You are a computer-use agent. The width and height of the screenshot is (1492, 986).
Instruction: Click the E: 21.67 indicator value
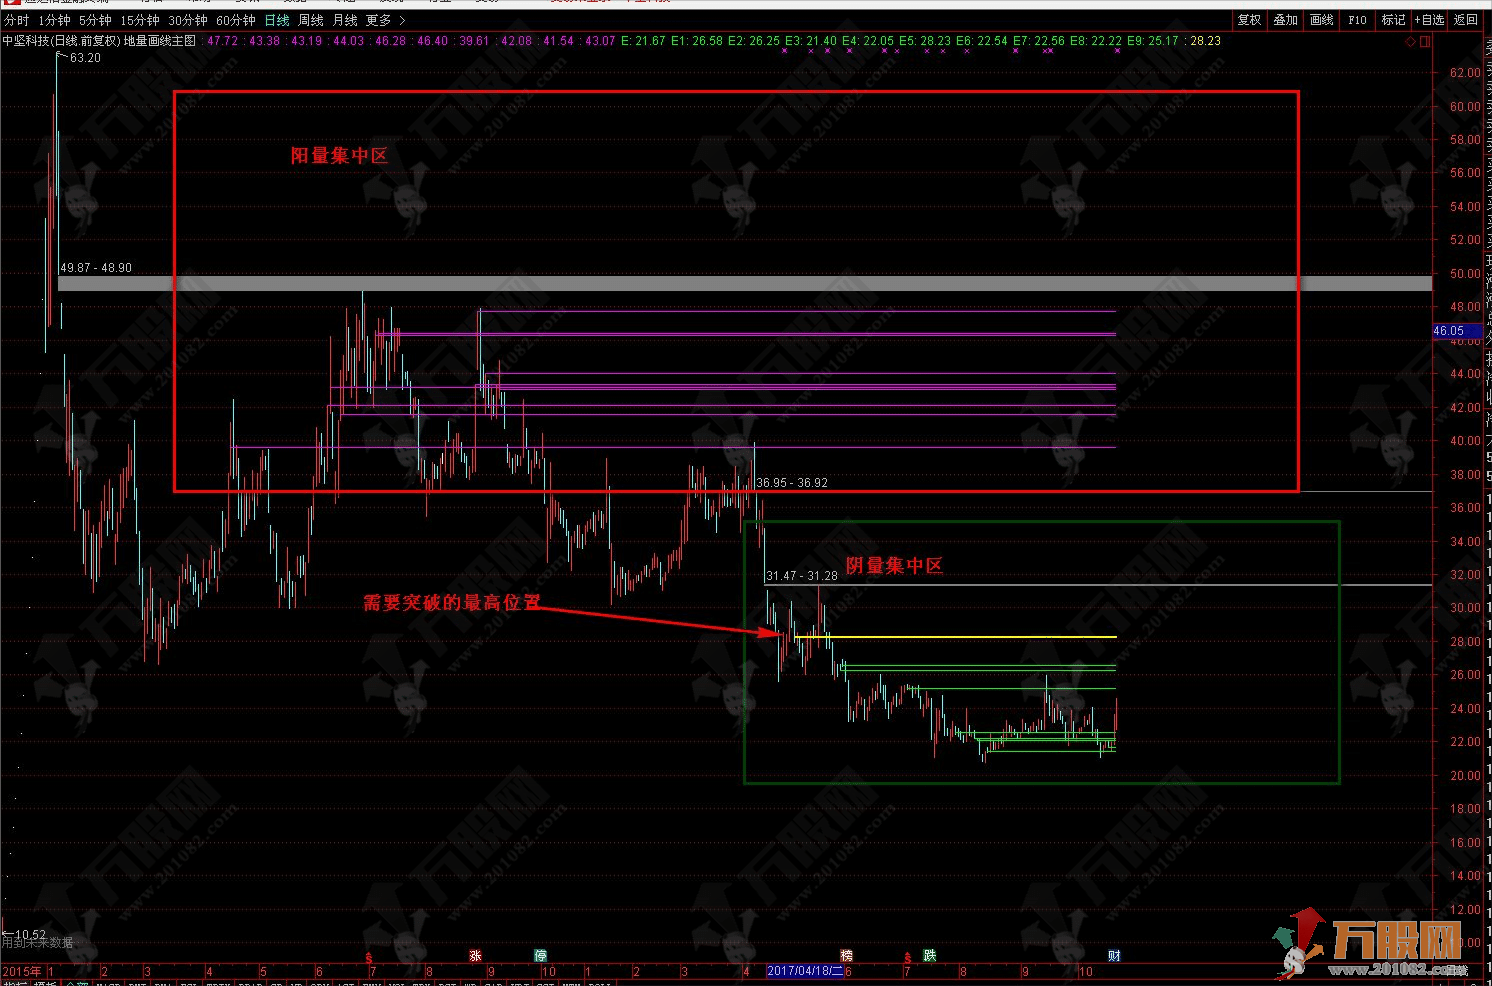click(643, 41)
